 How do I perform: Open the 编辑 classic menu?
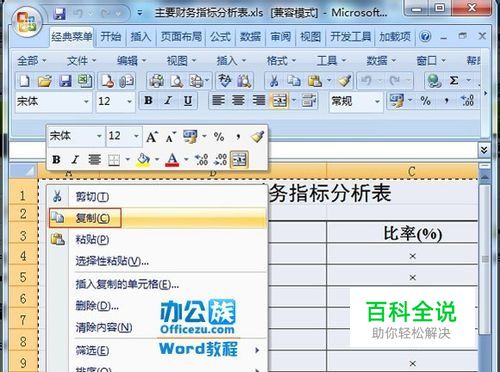131,61
